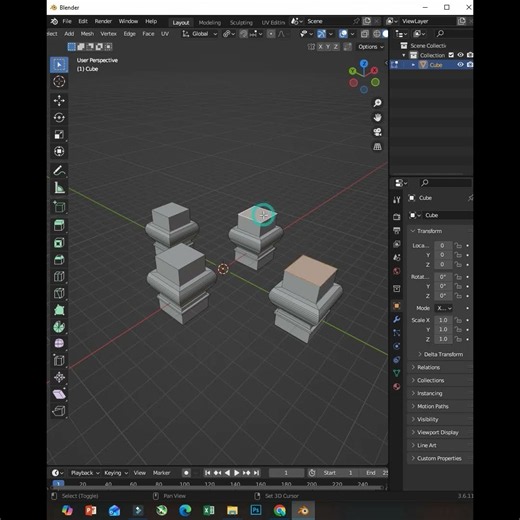Screen dimensions: 520x520
Task: Lock Location X with its padlock
Action: (458, 246)
